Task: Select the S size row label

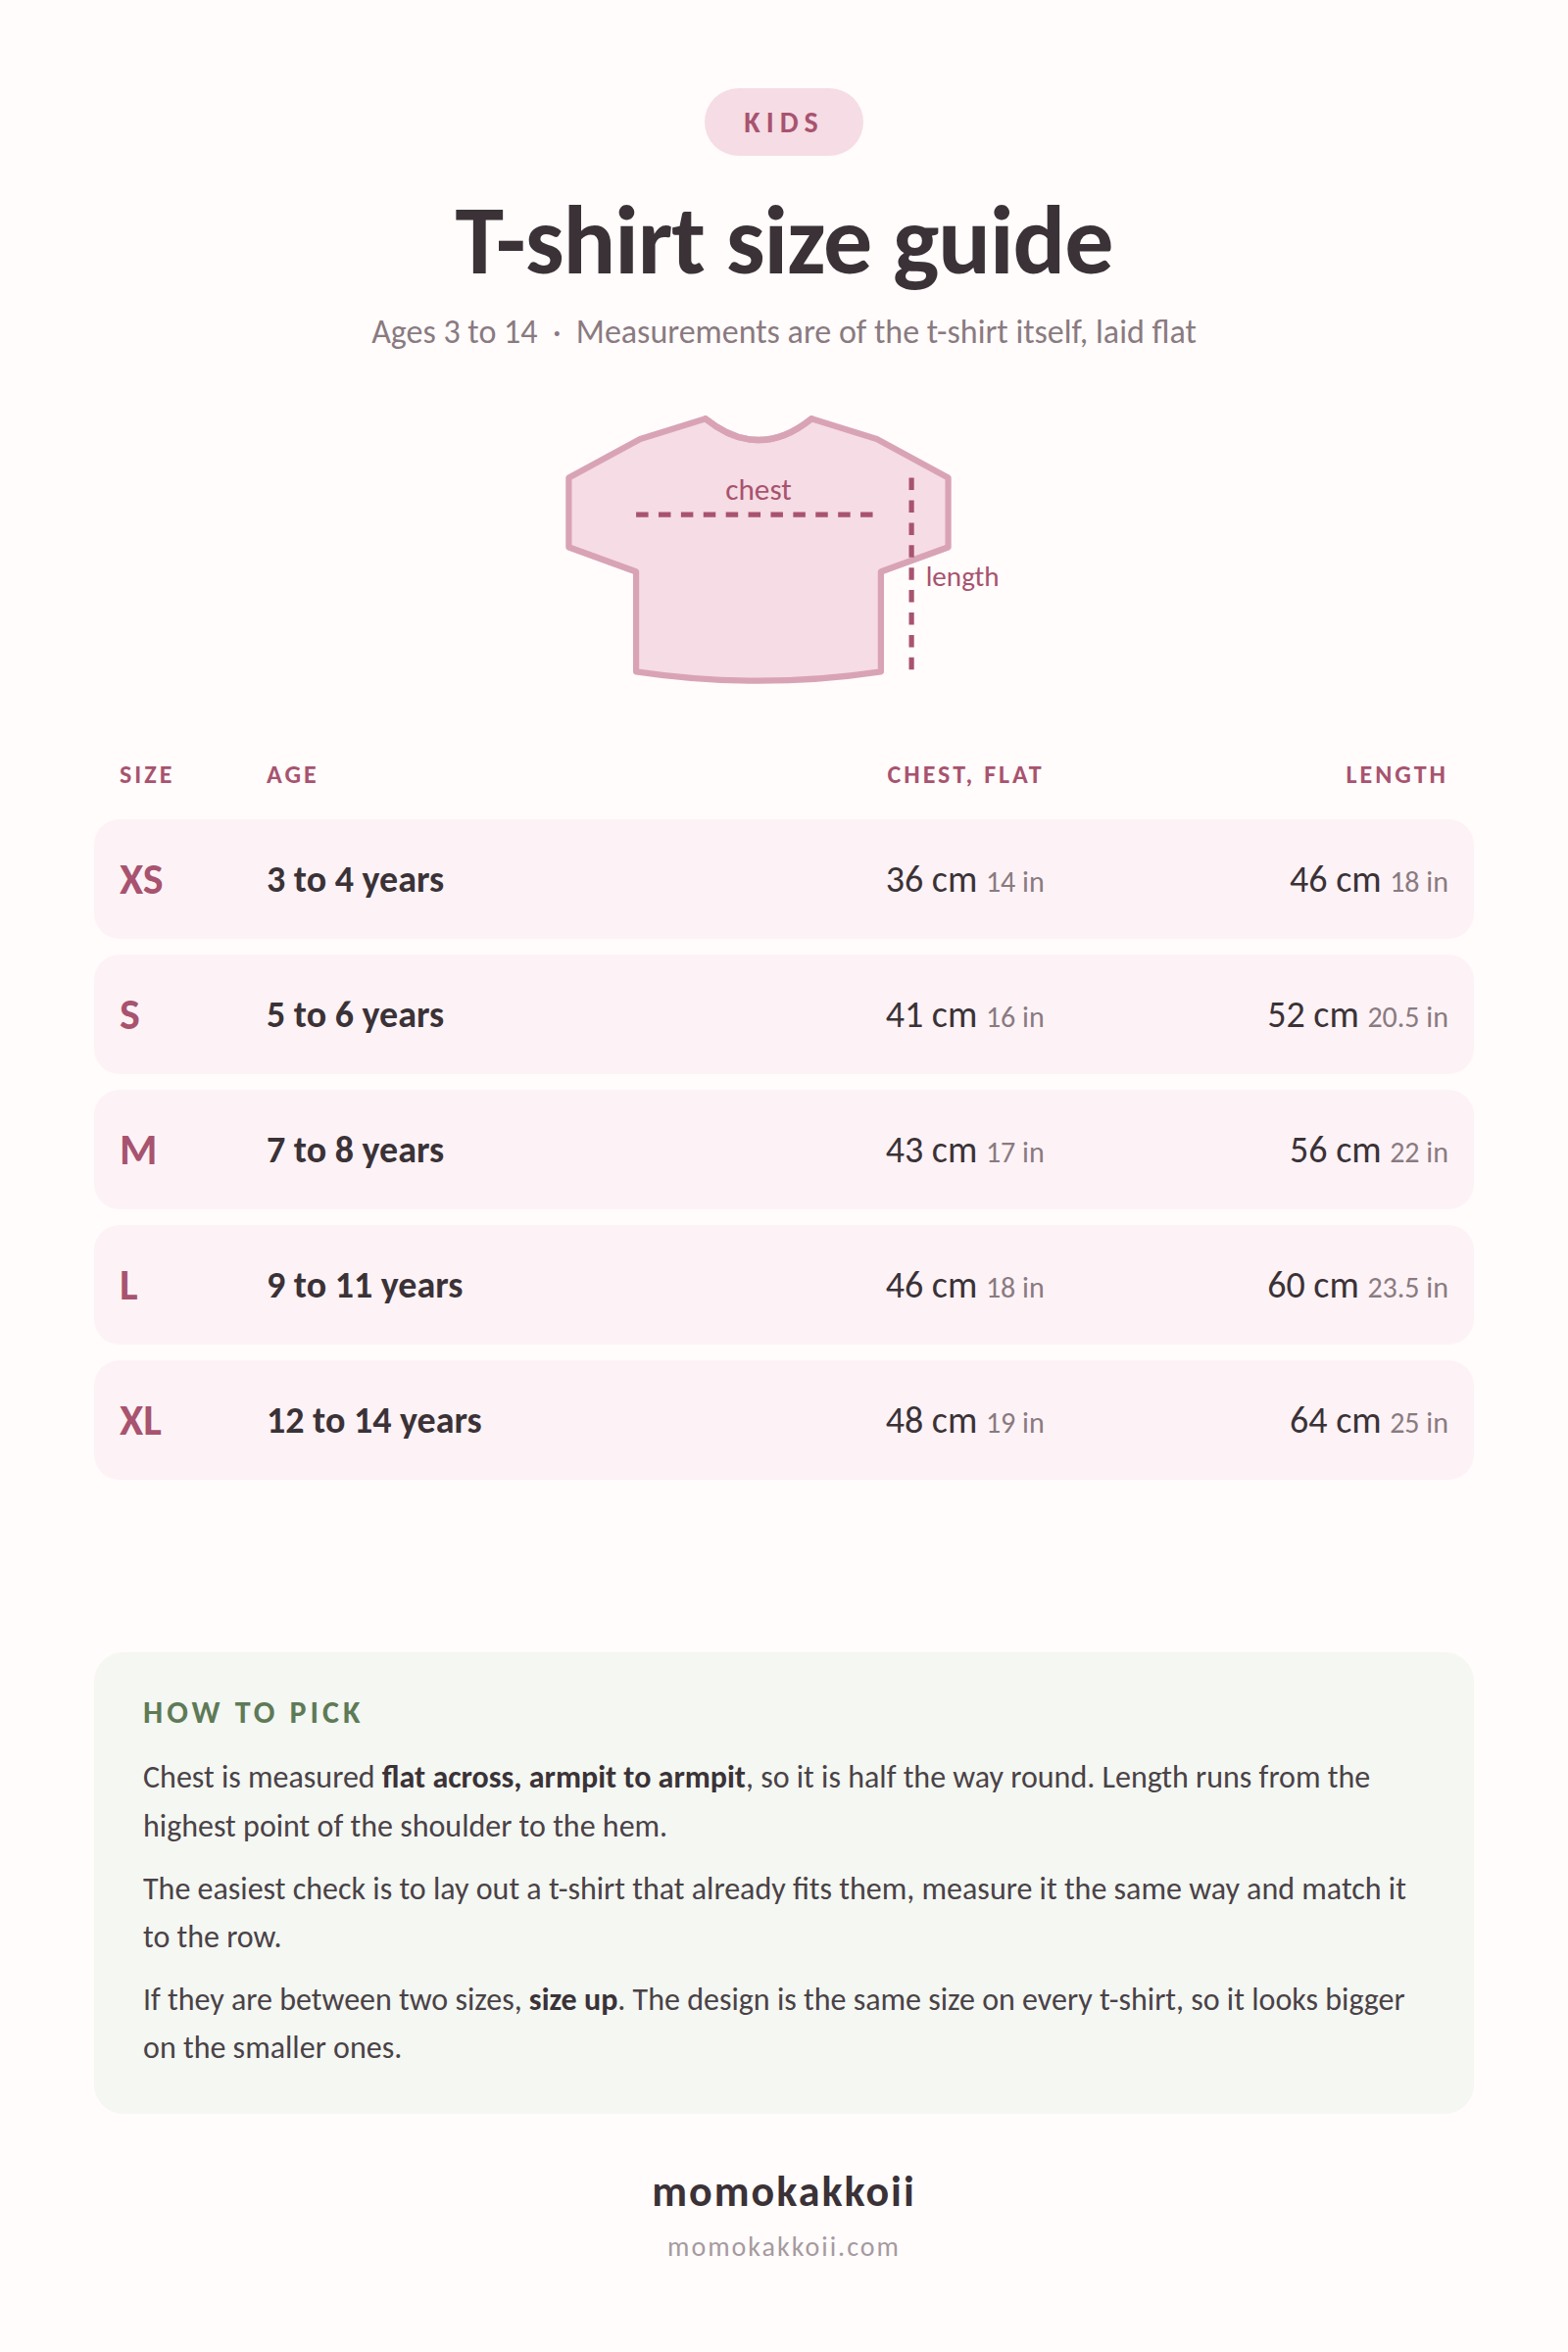Action: (130, 1015)
